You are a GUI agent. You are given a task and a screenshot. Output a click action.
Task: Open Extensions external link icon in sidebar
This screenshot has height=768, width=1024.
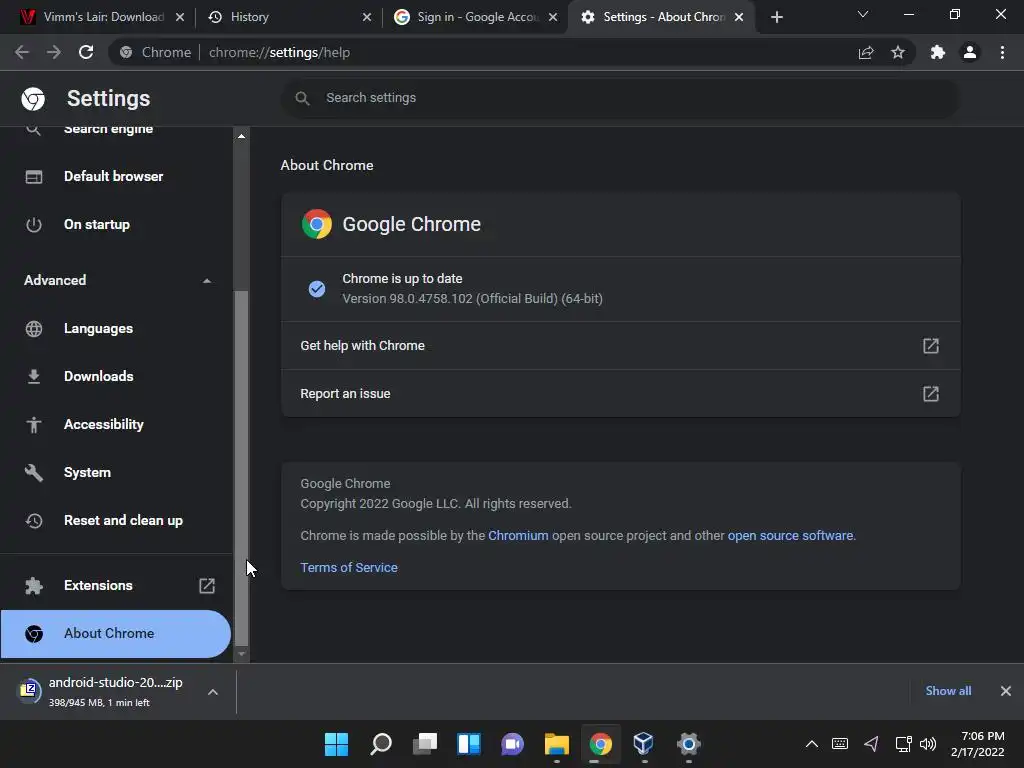pyautogui.click(x=207, y=586)
